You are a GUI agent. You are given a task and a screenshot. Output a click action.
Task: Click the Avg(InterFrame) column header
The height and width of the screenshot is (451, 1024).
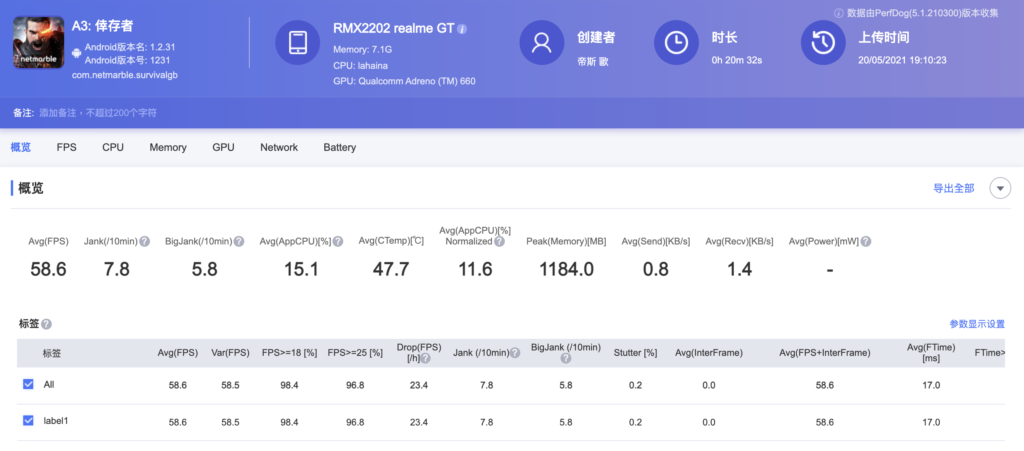(709, 353)
